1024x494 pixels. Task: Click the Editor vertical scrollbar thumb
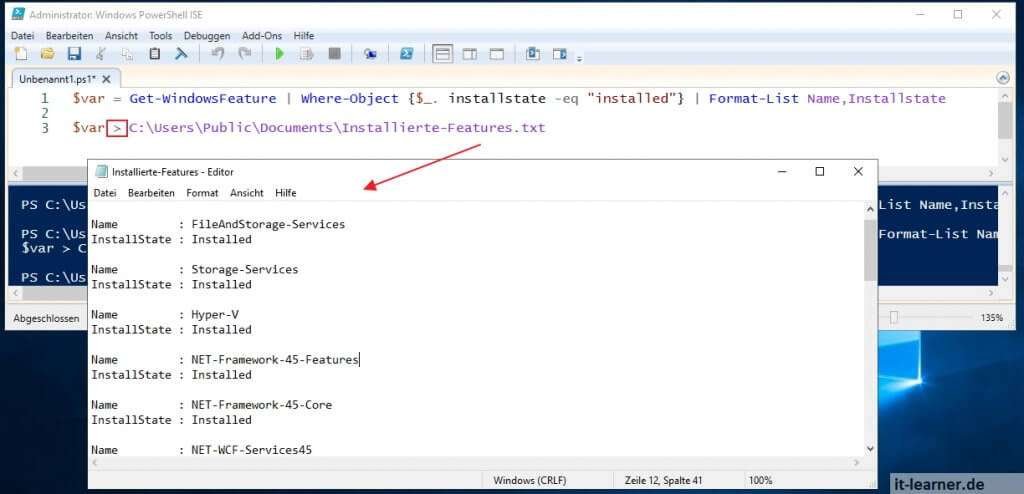870,250
